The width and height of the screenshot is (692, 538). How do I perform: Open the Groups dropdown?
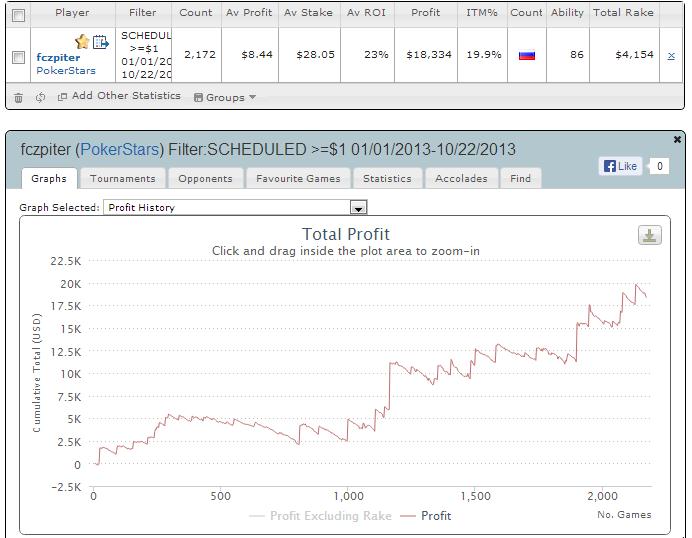pos(225,97)
